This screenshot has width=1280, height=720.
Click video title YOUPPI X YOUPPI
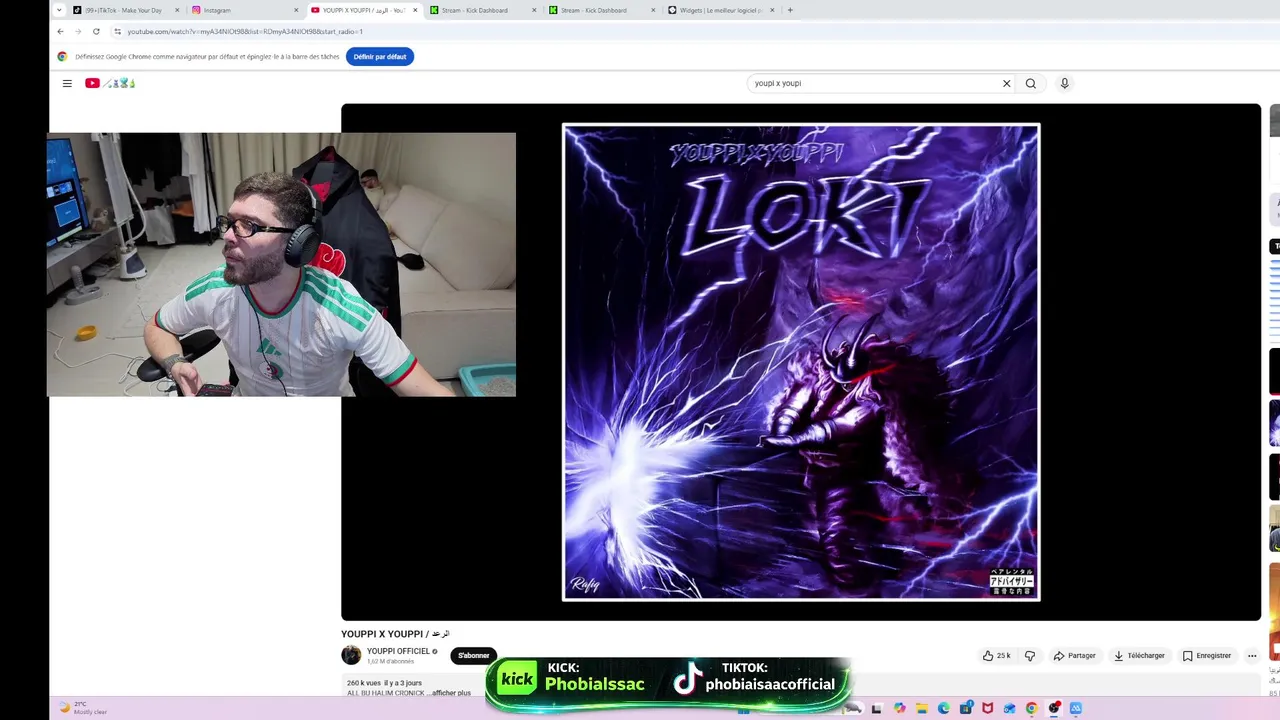tap(395, 634)
